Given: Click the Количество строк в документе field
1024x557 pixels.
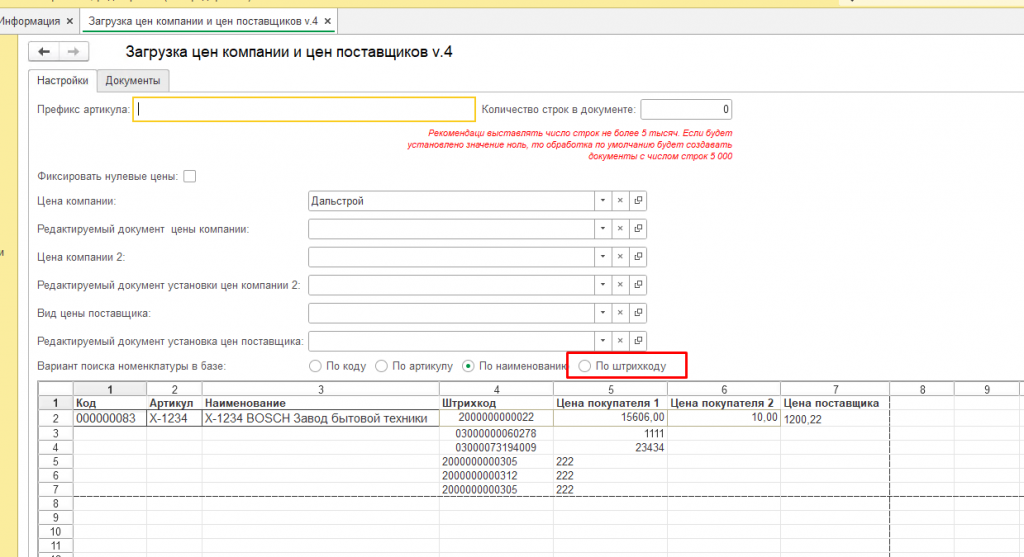Looking at the screenshot, I should (687, 109).
